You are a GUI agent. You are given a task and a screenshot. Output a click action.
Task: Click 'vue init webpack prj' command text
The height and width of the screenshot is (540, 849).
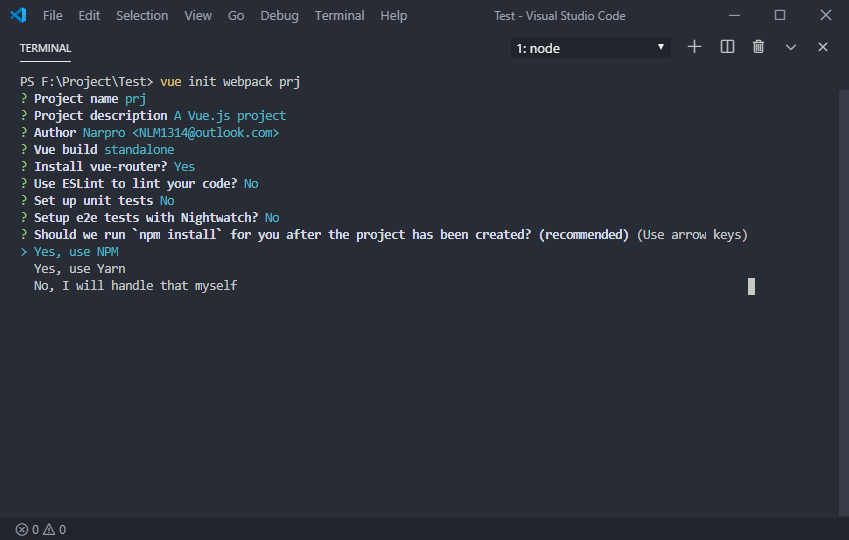(x=230, y=82)
